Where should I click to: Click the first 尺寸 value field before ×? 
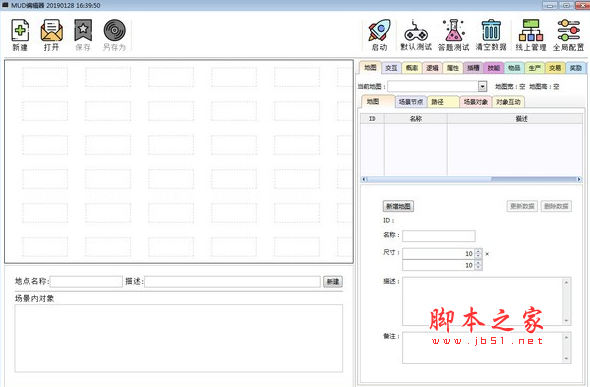438,253
